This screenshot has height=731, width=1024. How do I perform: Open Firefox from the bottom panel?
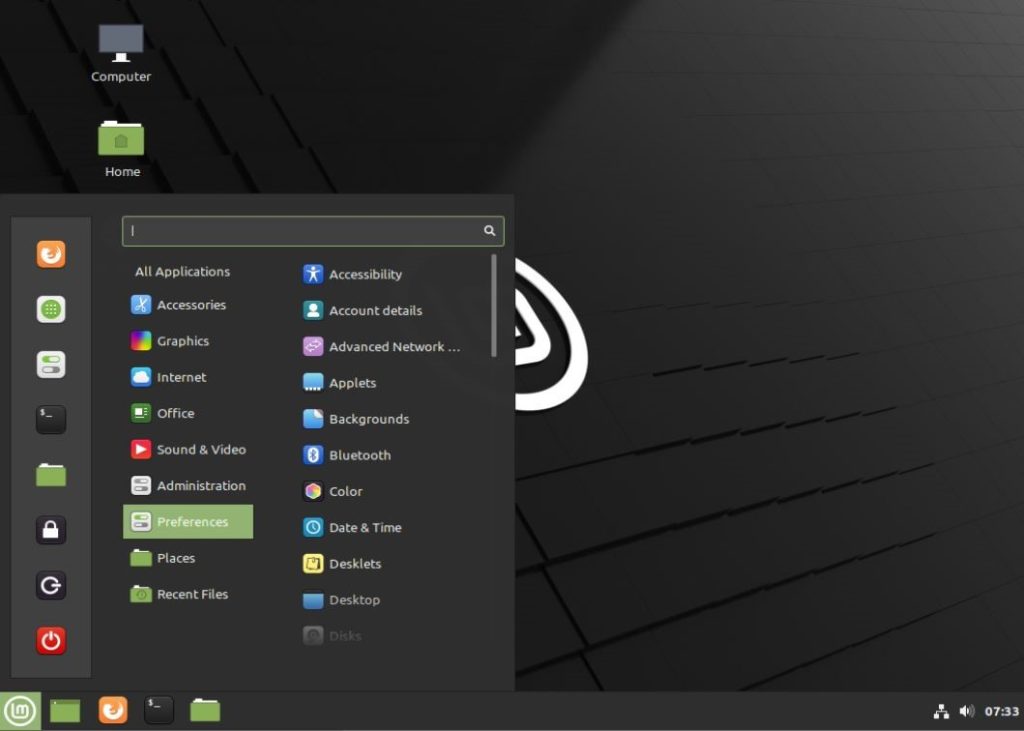click(x=112, y=710)
